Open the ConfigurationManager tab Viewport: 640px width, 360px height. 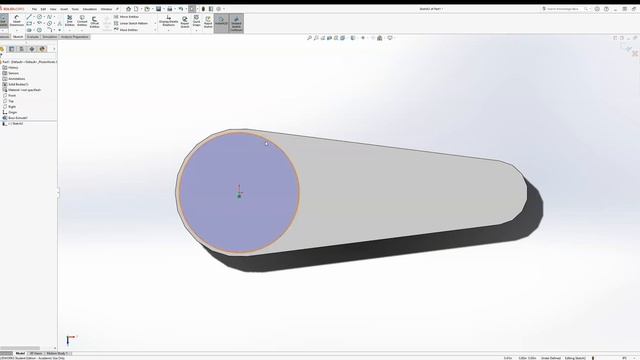[22, 49]
